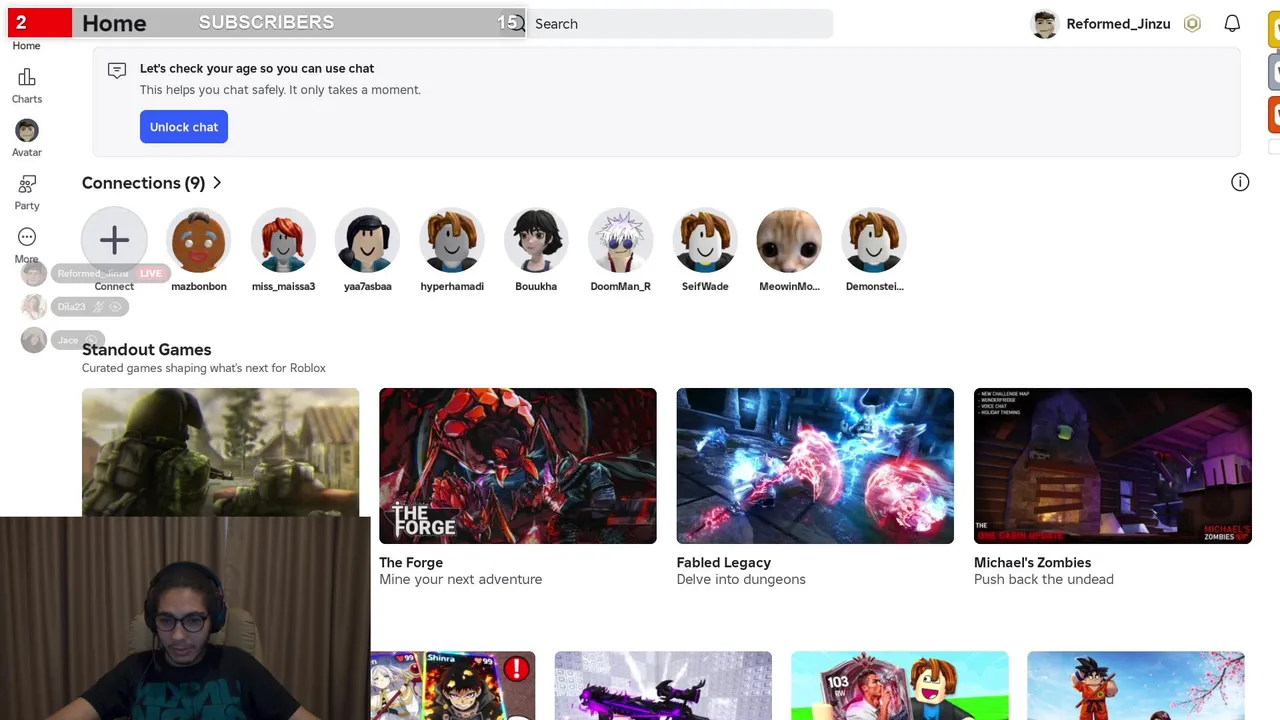Open the Goku cherry blossom game thumbnail
The height and width of the screenshot is (720, 1280).
1136,686
